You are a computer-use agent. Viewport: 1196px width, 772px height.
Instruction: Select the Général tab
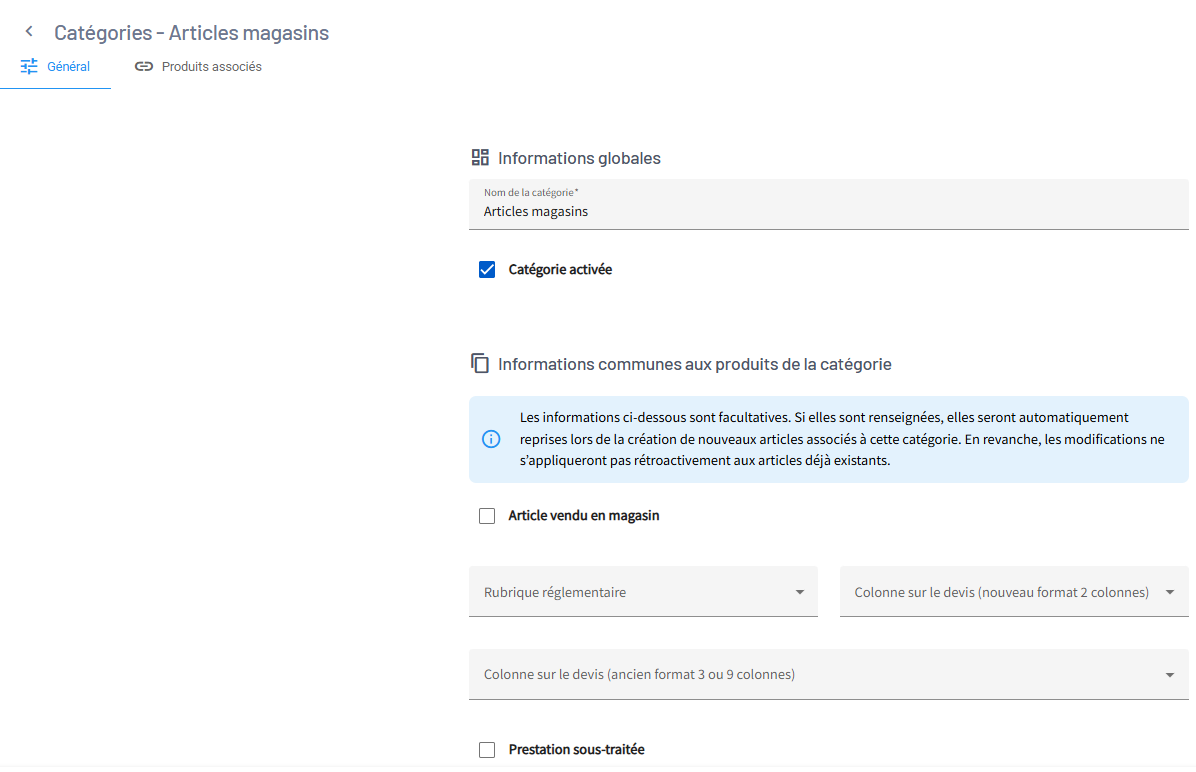[x=55, y=66]
